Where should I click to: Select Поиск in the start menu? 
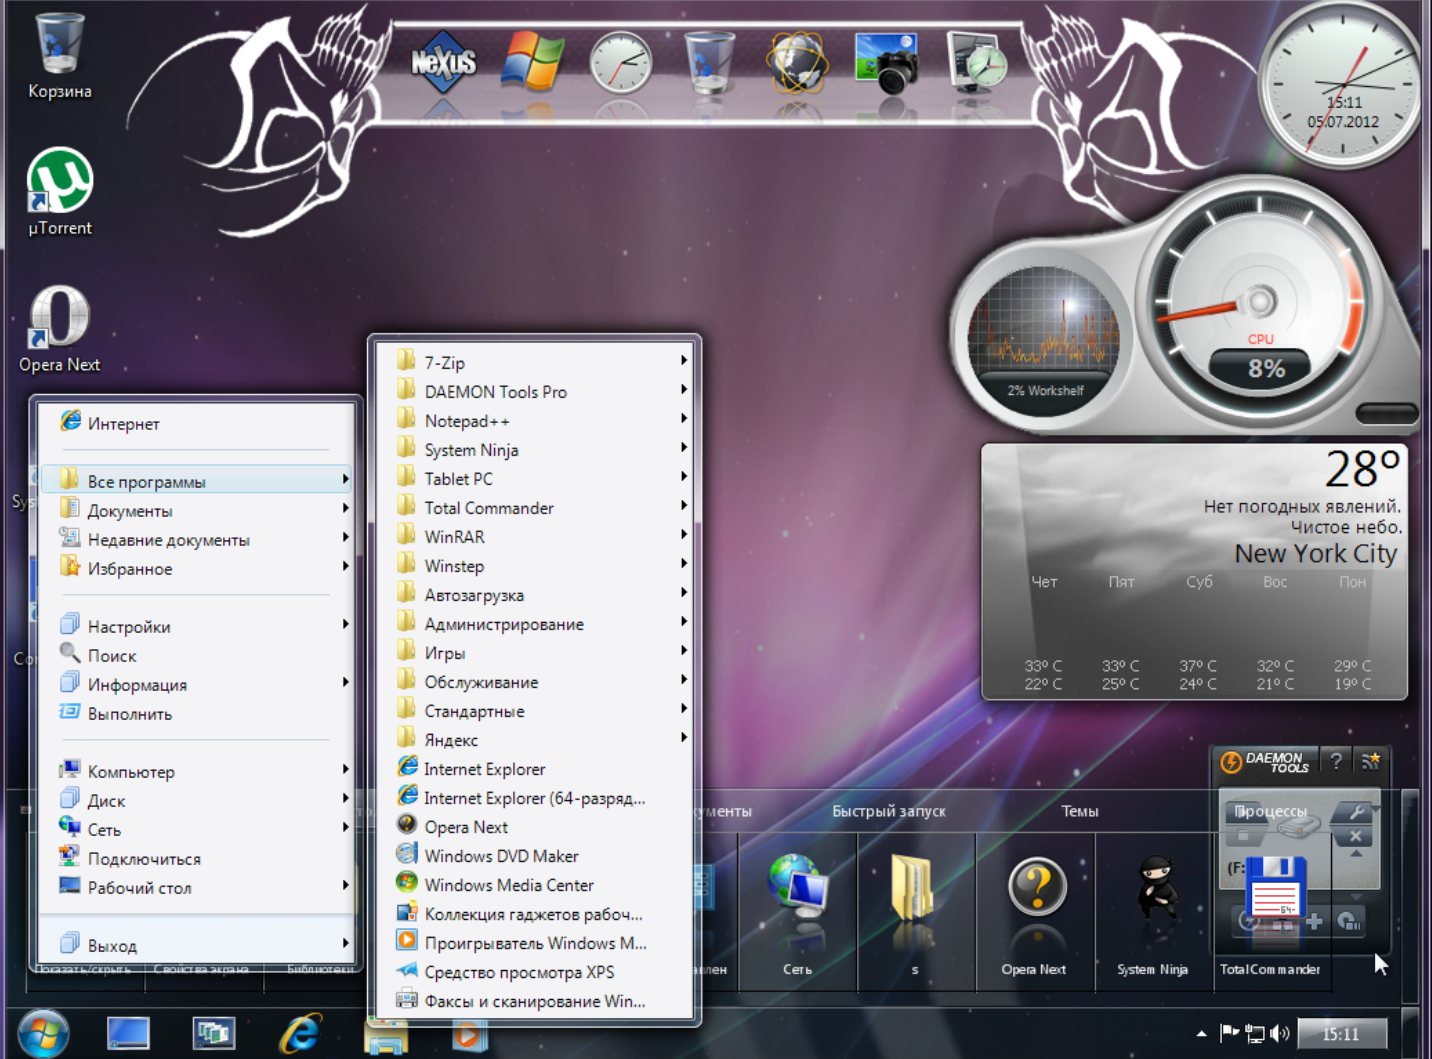197,655
